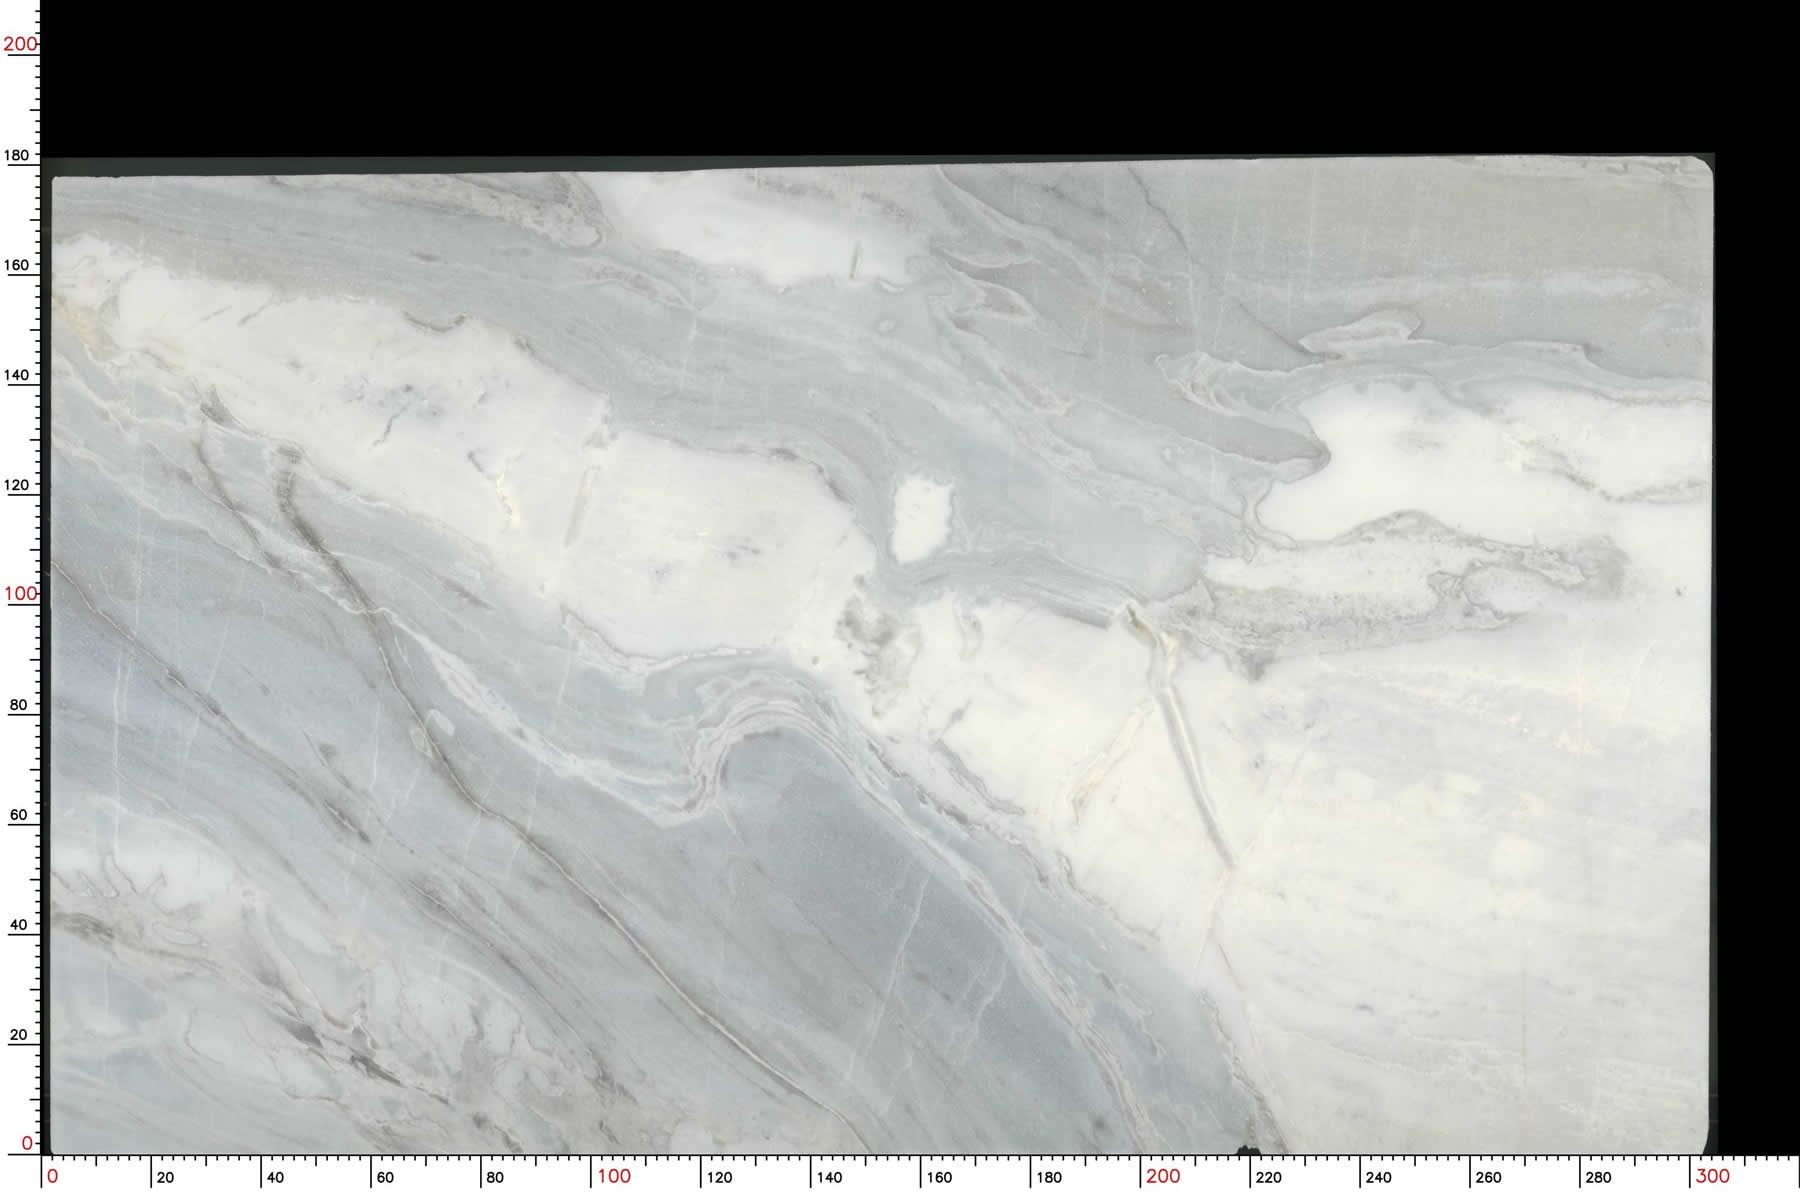
Task: Click the red 0 on vertical ruler
Action: point(27,1143)
